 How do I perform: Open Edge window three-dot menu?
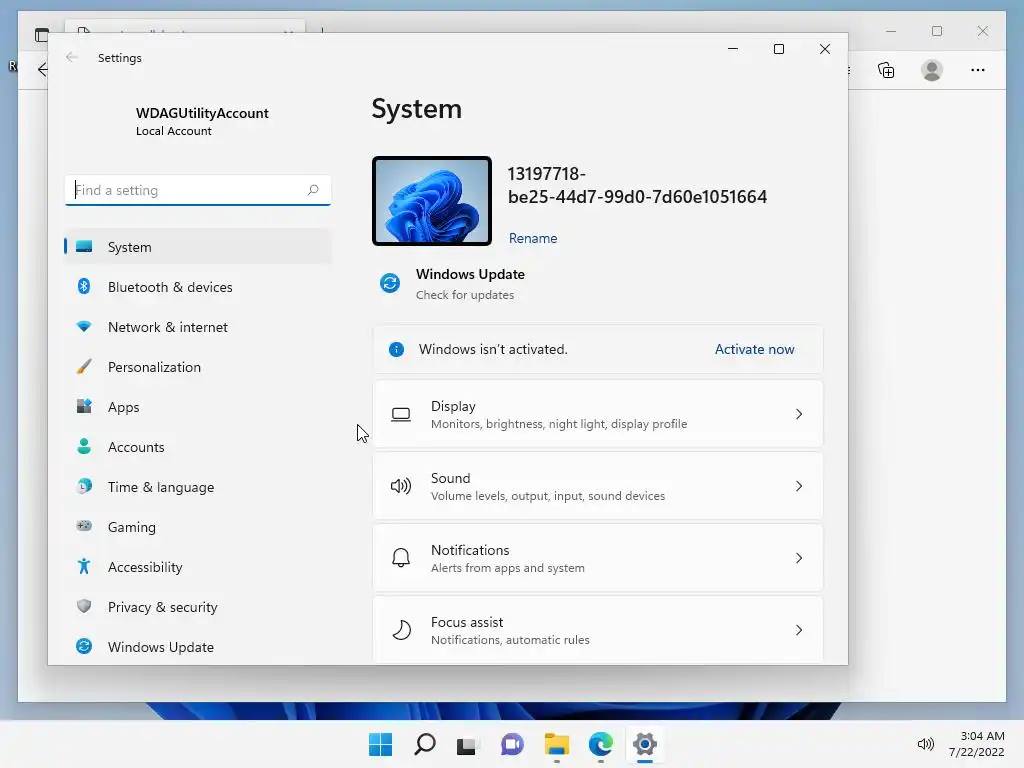(978, 70)
